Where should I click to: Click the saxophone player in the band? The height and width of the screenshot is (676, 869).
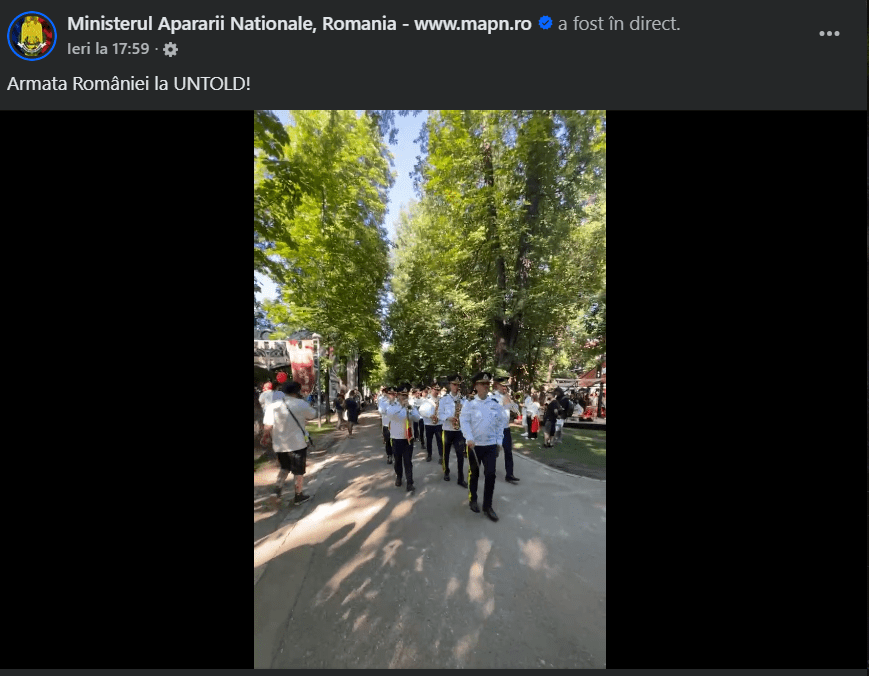pos(454,428)
